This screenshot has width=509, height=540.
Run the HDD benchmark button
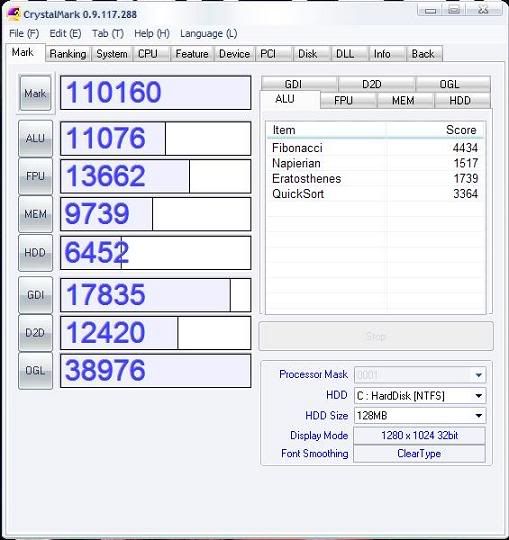pyautogui.click(x=35, y=253)
